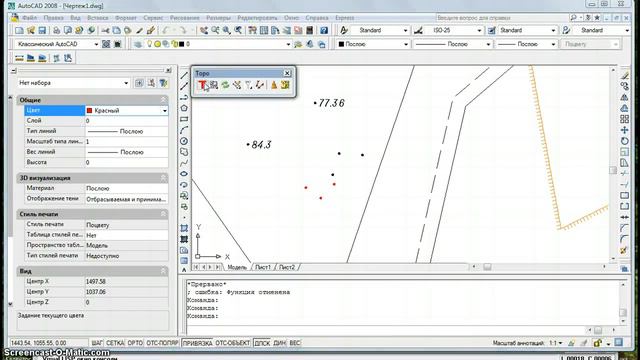Click the Центр X value 1497.58
Viewport: 640px width, 360px height.
click(127, 282)
